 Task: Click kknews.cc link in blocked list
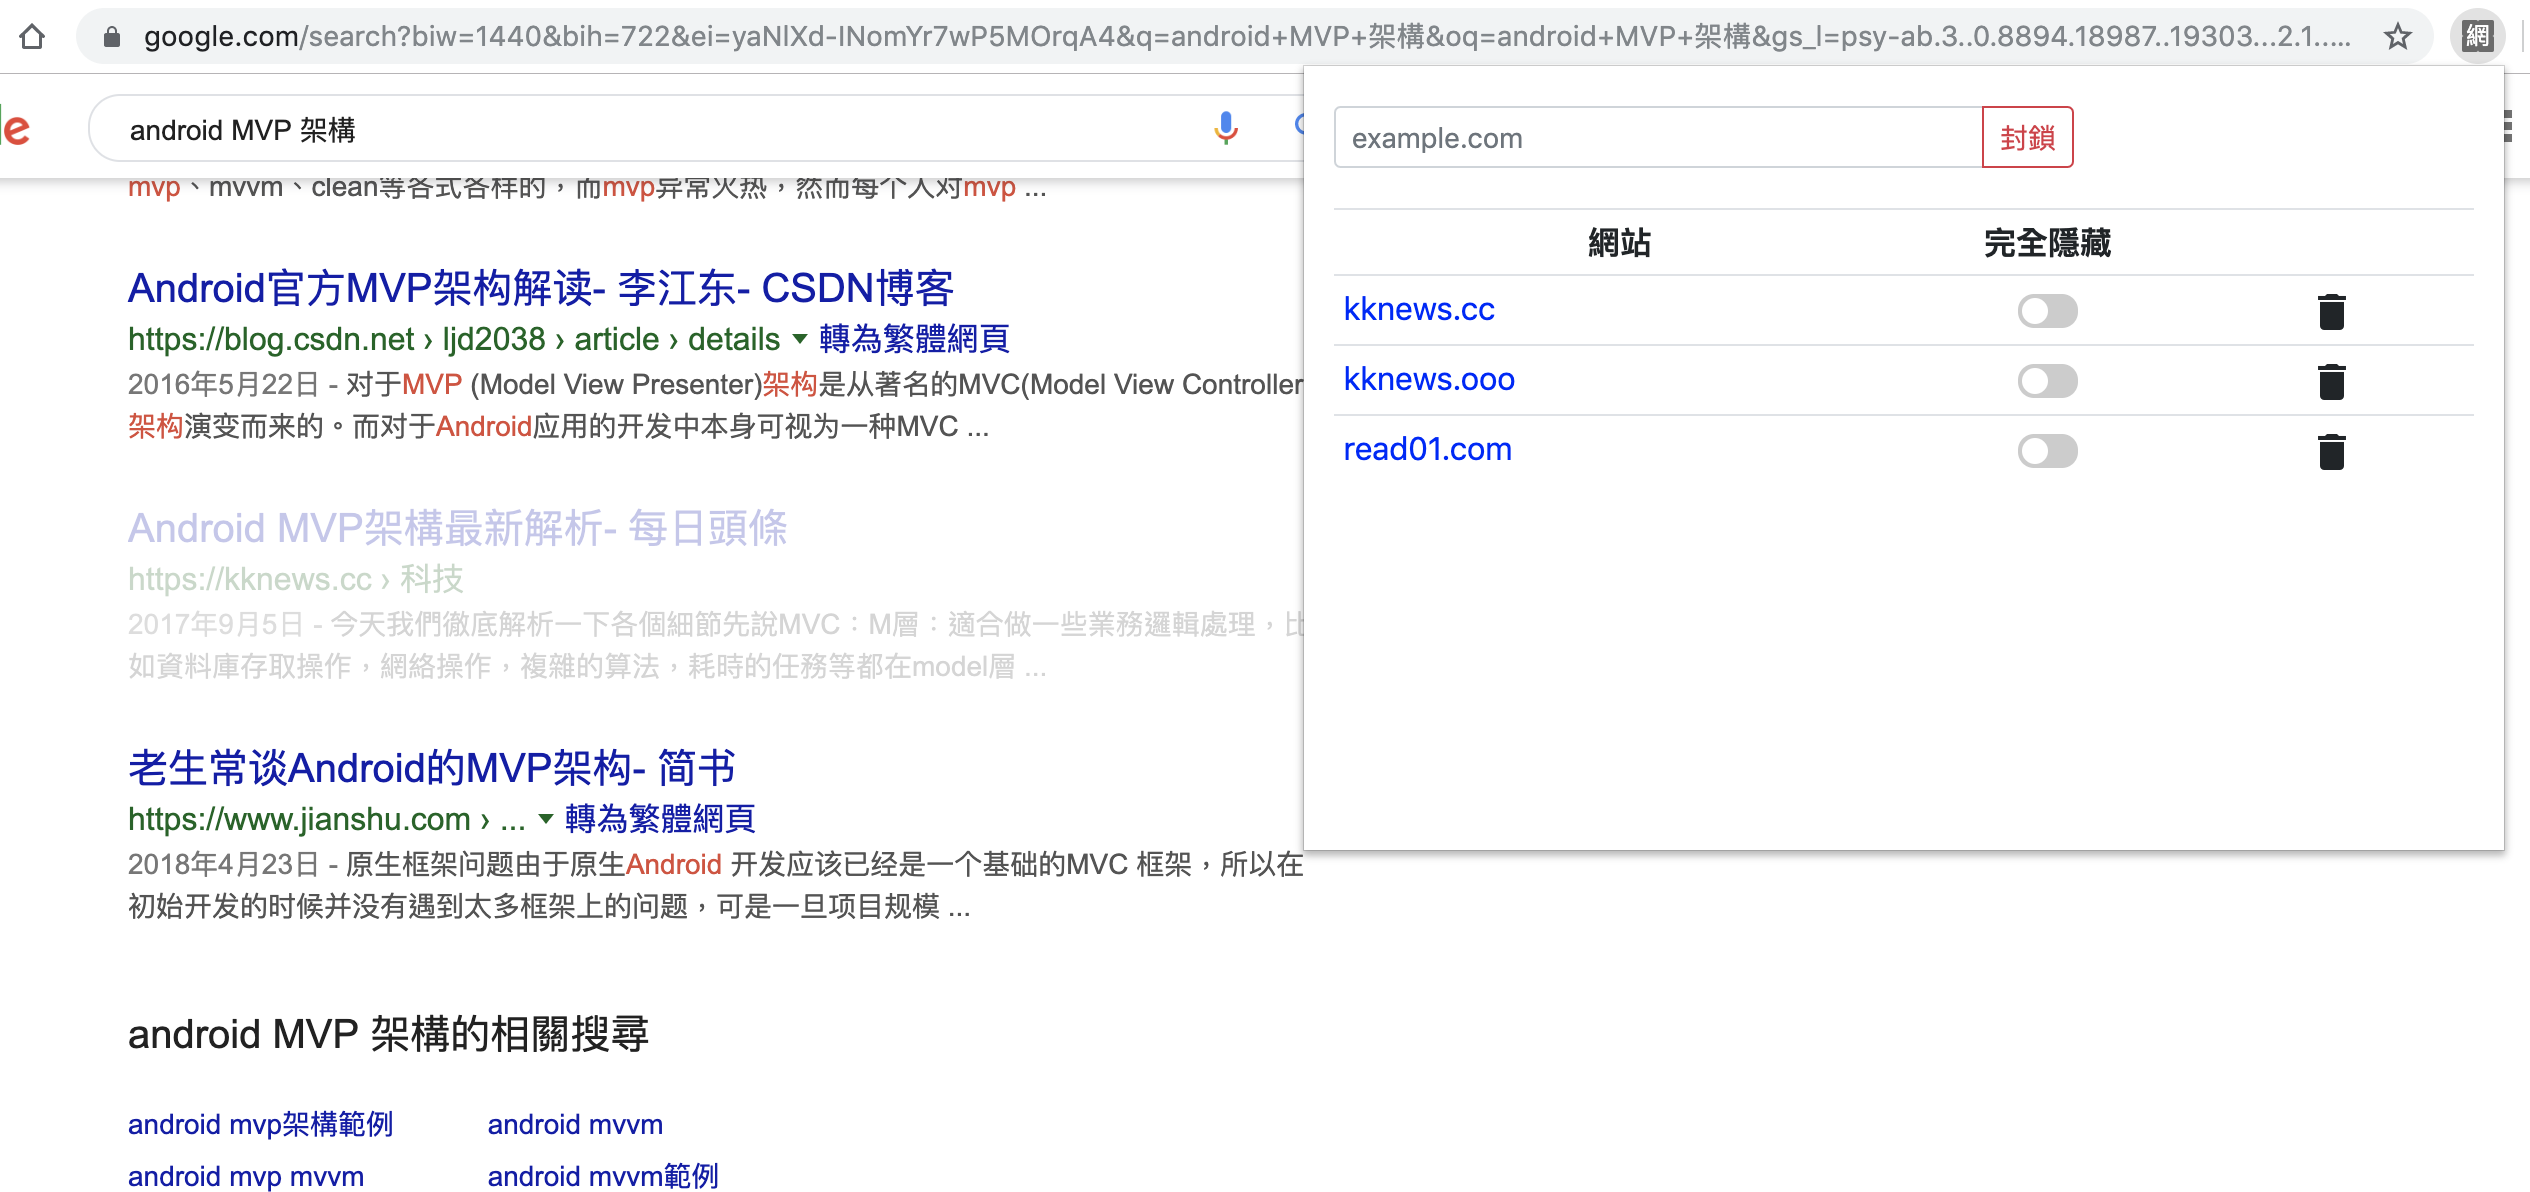point(1418,310)
